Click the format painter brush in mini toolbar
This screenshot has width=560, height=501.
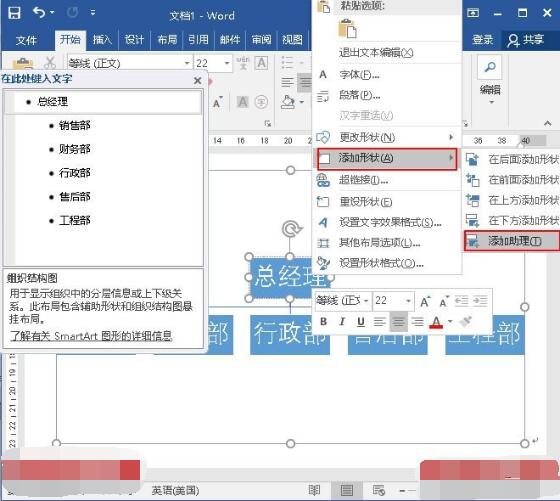coord(466,322)
